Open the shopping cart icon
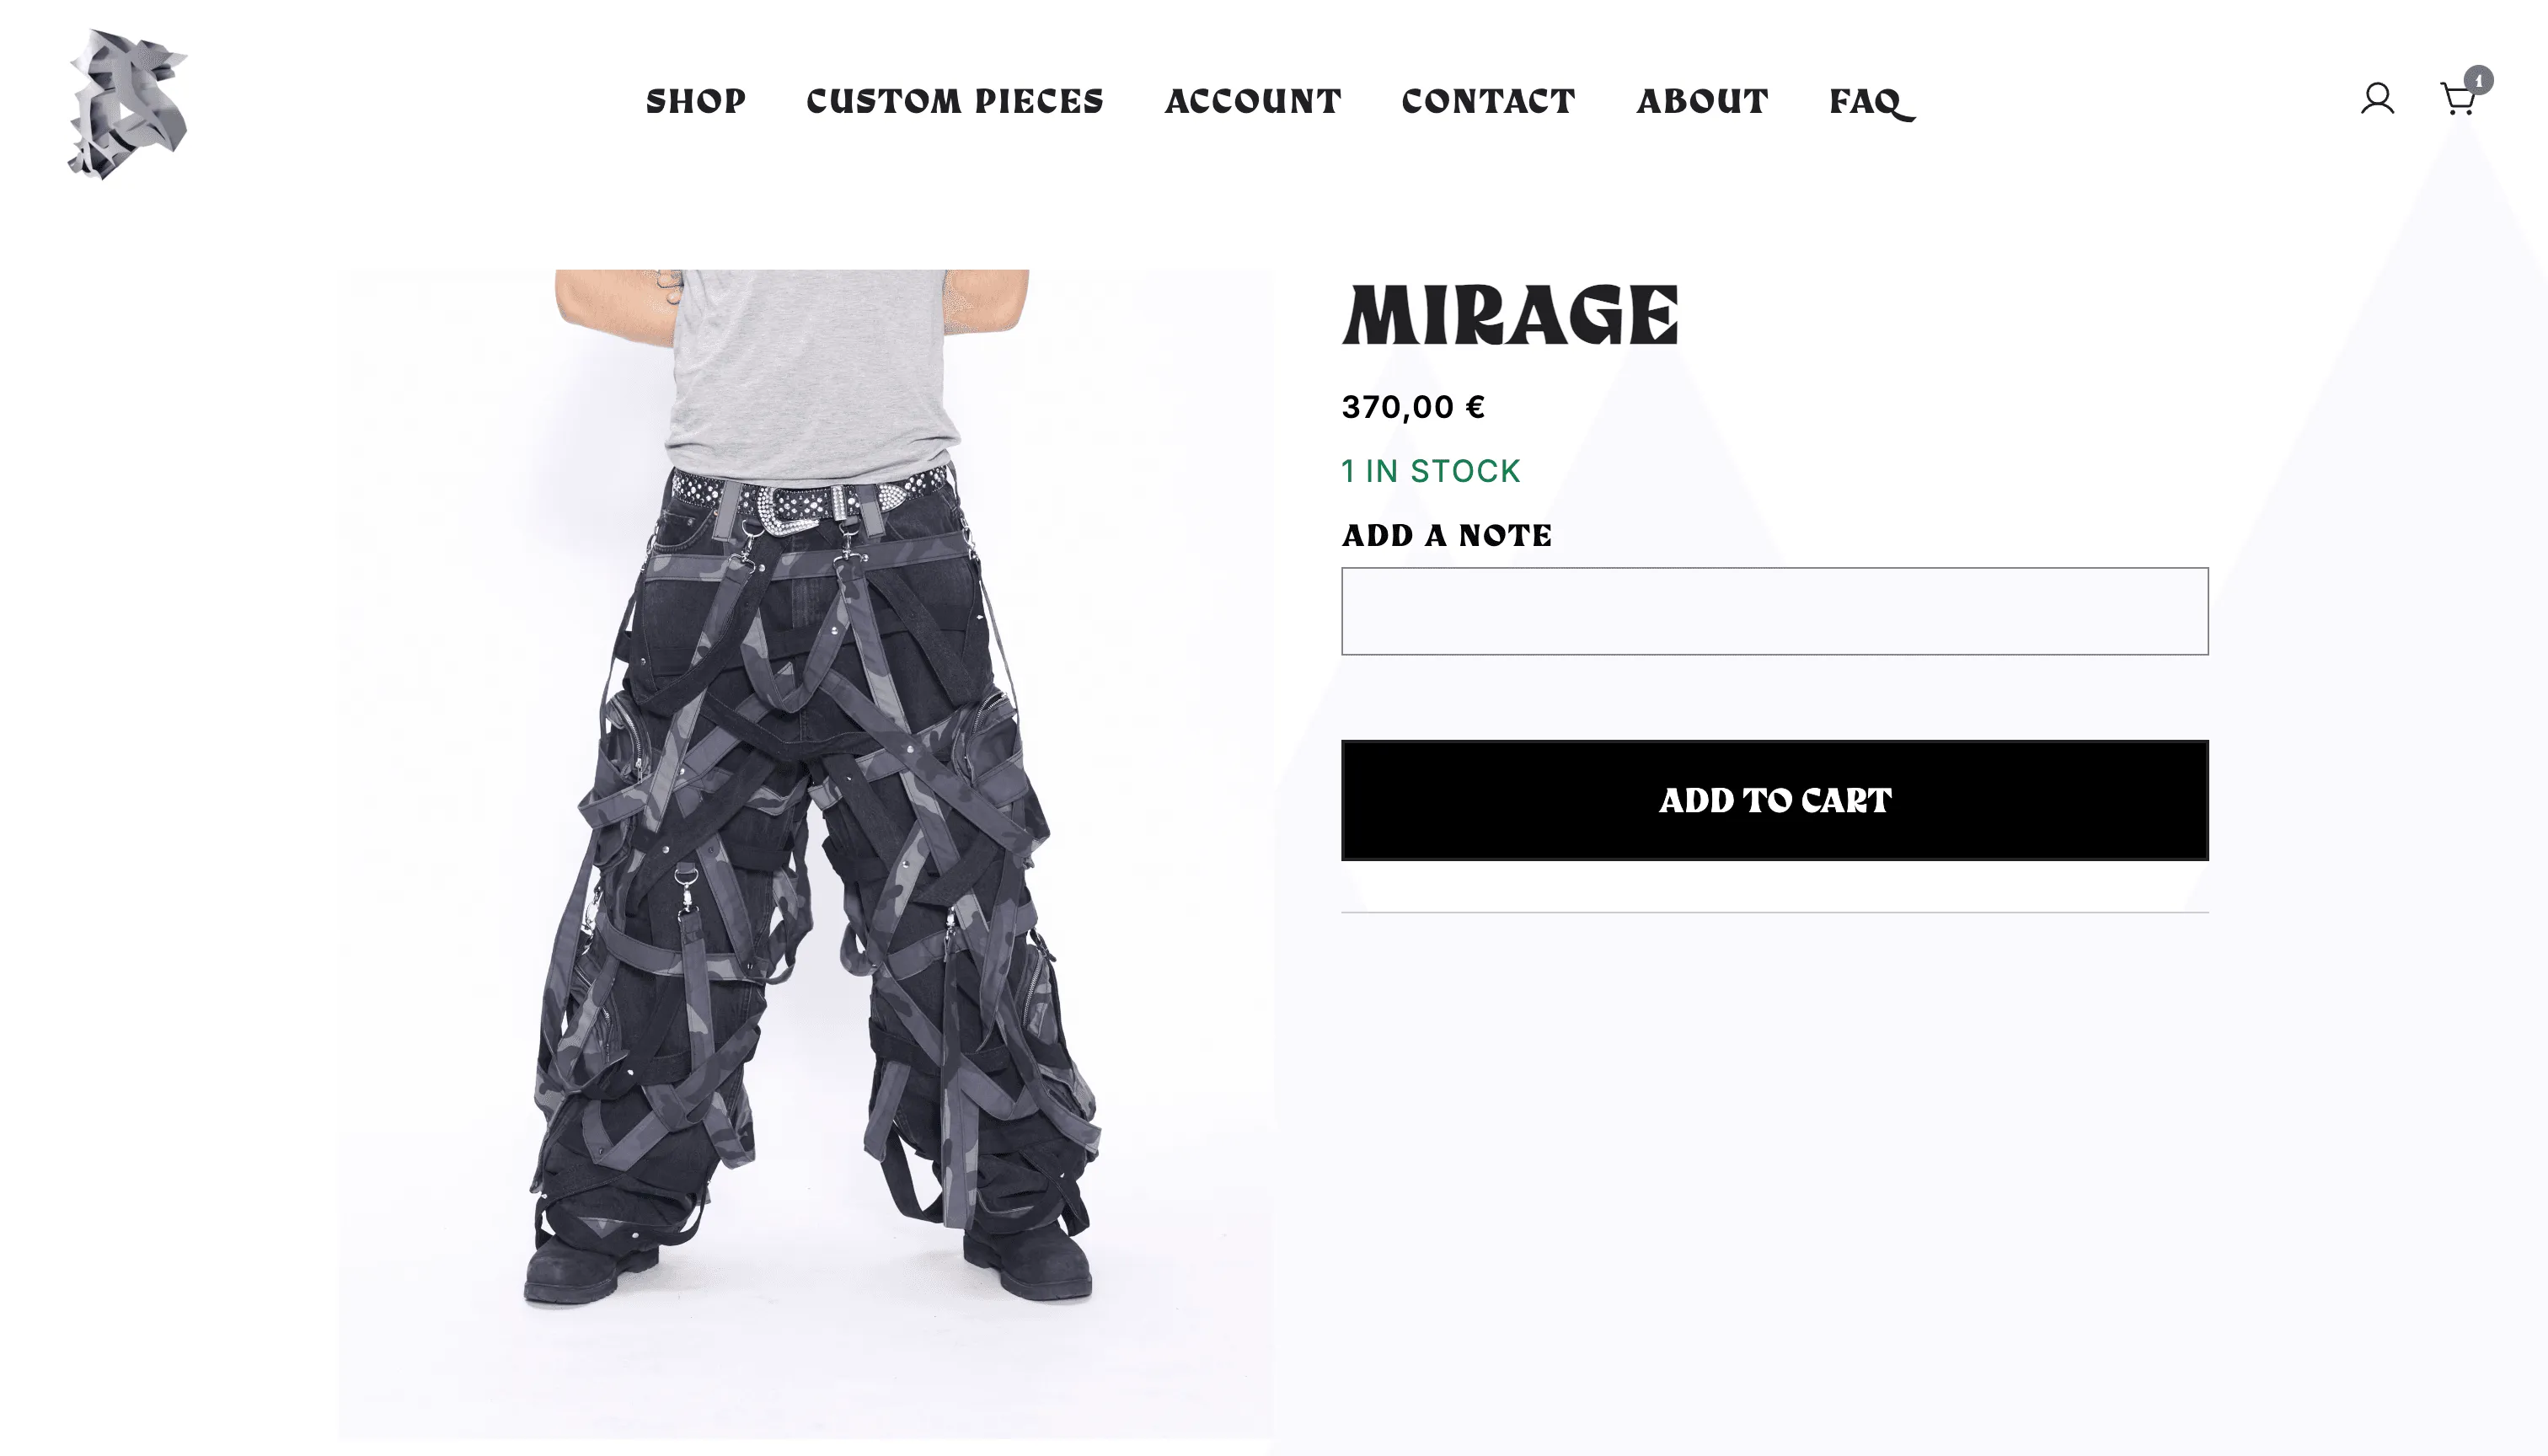Viewport: 2548px width, 1456px height. (x=2457, y=99)
